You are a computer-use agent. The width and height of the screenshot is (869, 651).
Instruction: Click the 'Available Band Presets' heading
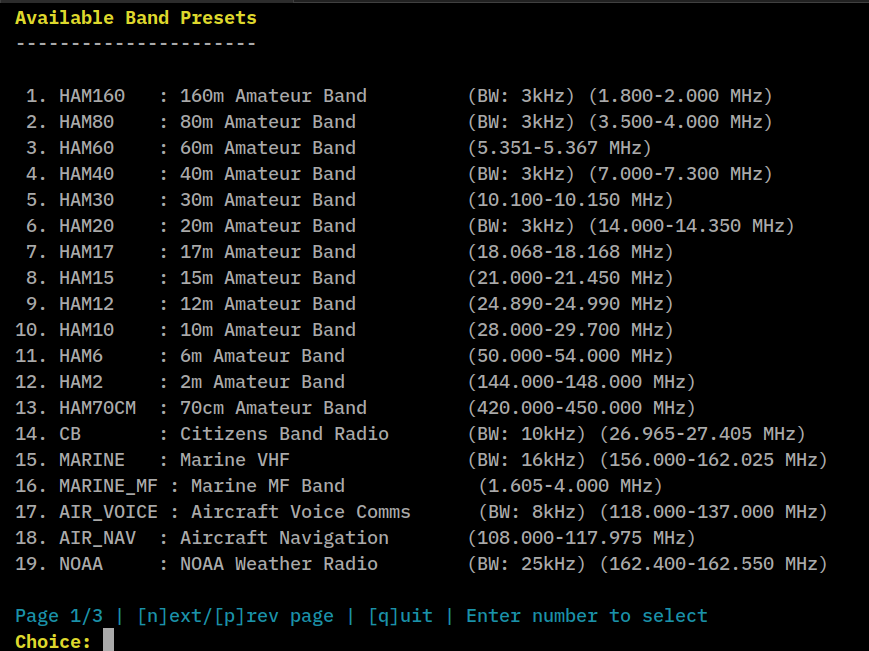tap(136, 18)
